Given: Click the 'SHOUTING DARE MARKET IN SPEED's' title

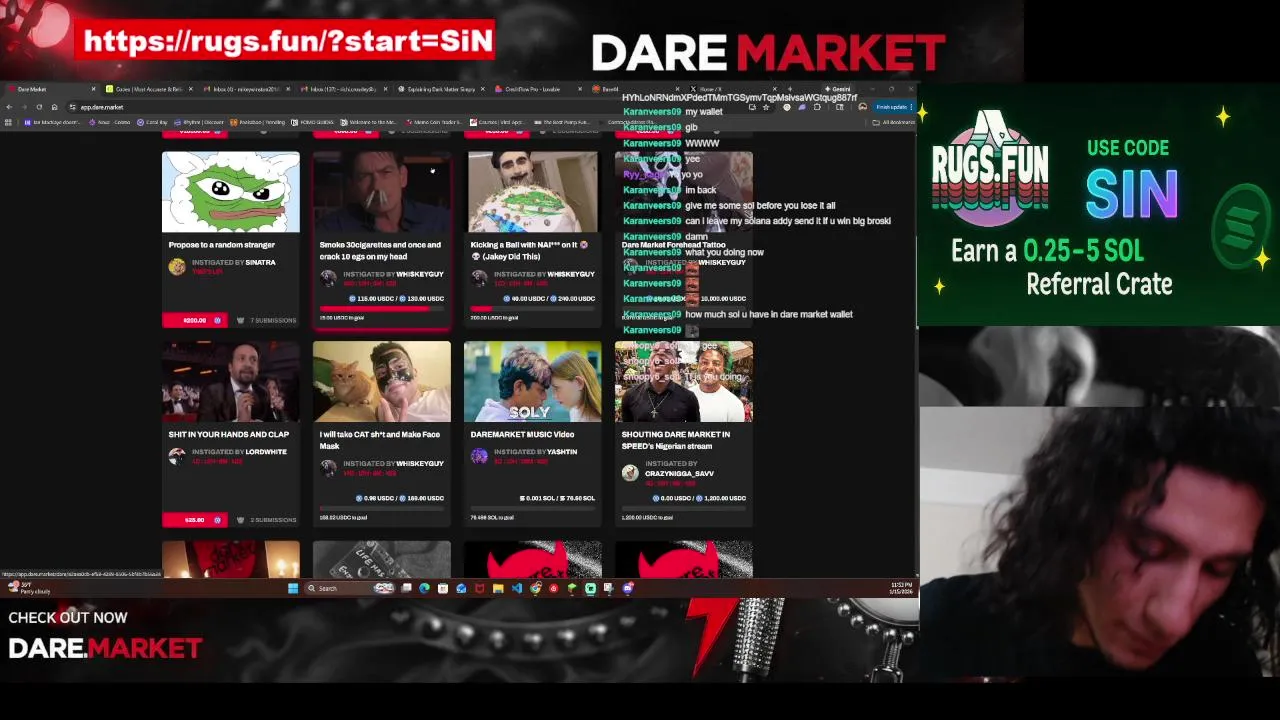Looking at the screenshot, I should 675,440.
